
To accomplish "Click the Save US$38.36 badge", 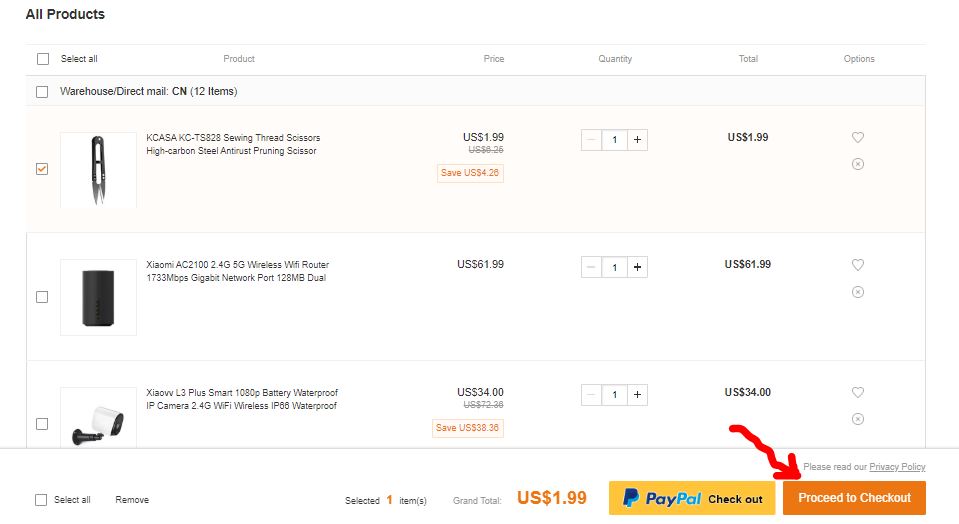I will 467,428.
